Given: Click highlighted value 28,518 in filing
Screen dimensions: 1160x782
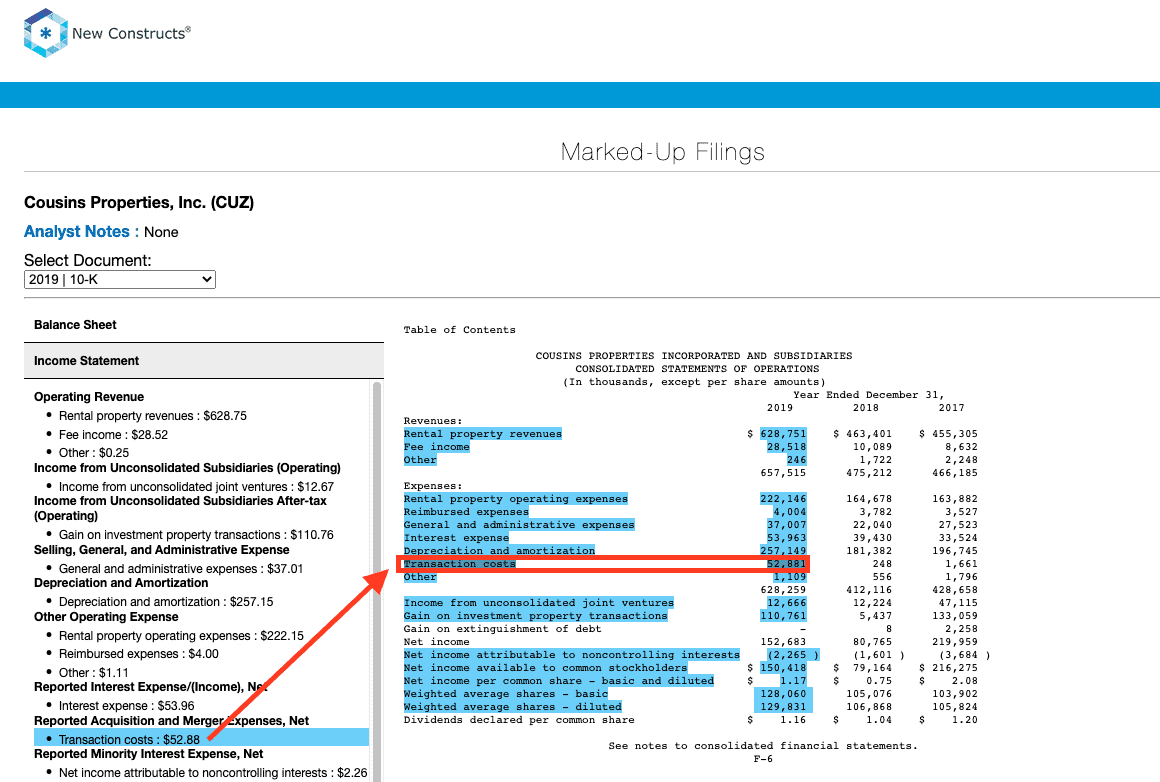Looking at the screenshot, I should [786, 447].
